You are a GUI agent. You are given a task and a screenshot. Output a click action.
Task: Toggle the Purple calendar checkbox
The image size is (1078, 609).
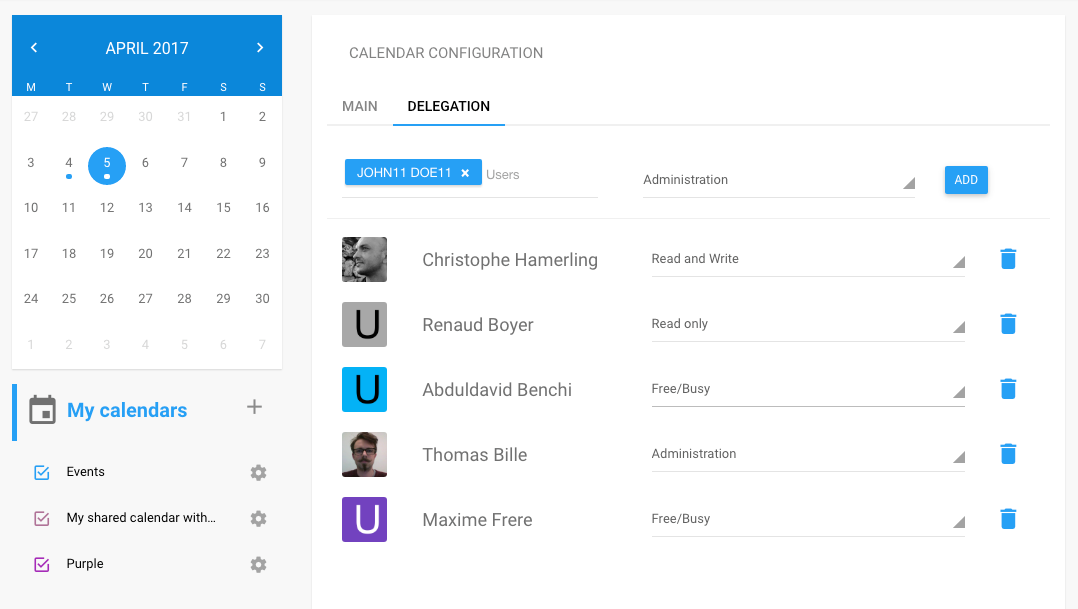coord(42,564)
